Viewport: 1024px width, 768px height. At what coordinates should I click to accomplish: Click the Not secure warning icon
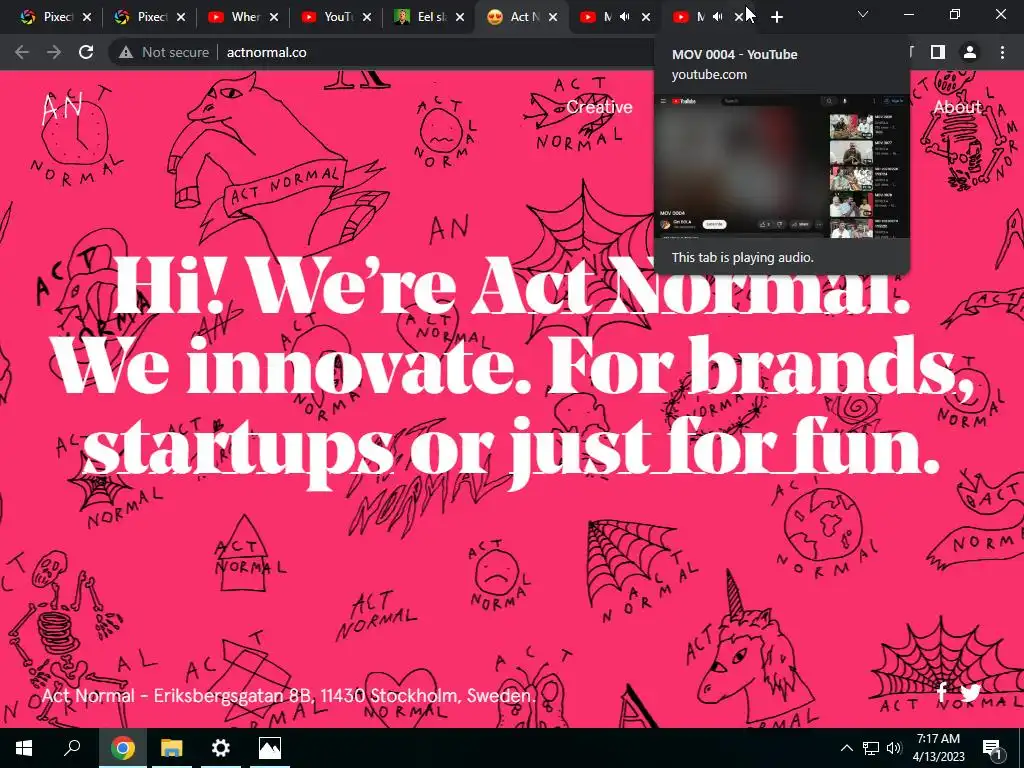coord(126,52)
